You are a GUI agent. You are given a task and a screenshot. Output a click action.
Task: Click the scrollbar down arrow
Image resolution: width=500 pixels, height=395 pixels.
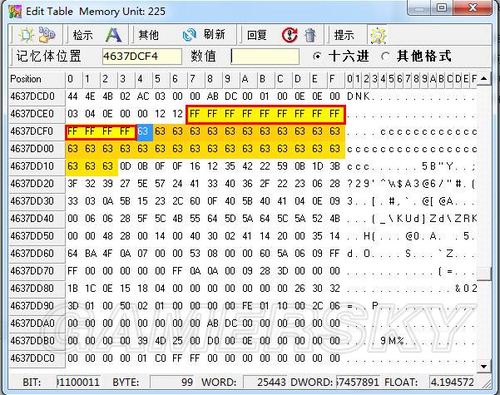coord(484,366)
